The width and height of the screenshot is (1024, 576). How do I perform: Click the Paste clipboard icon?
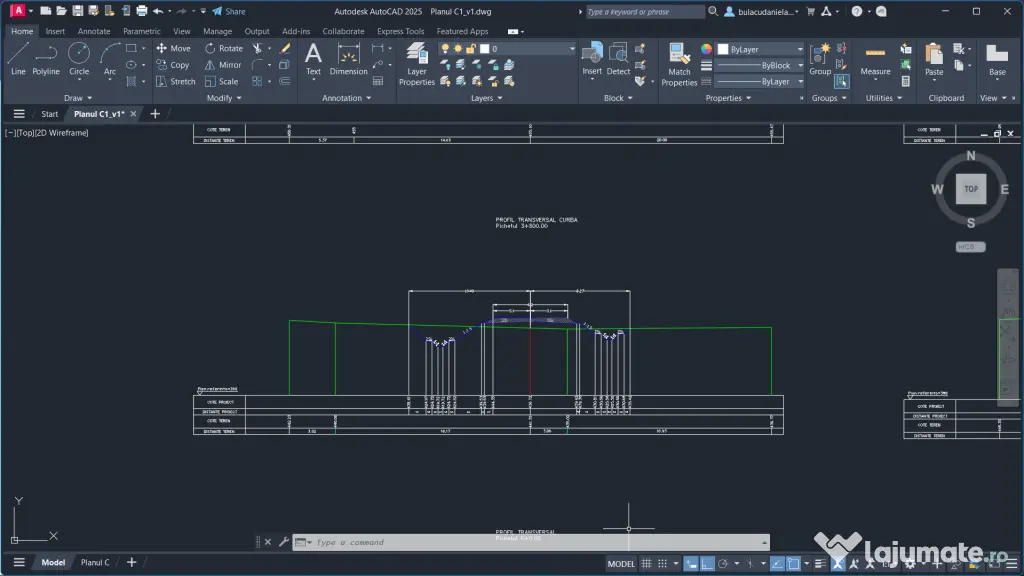934,59
